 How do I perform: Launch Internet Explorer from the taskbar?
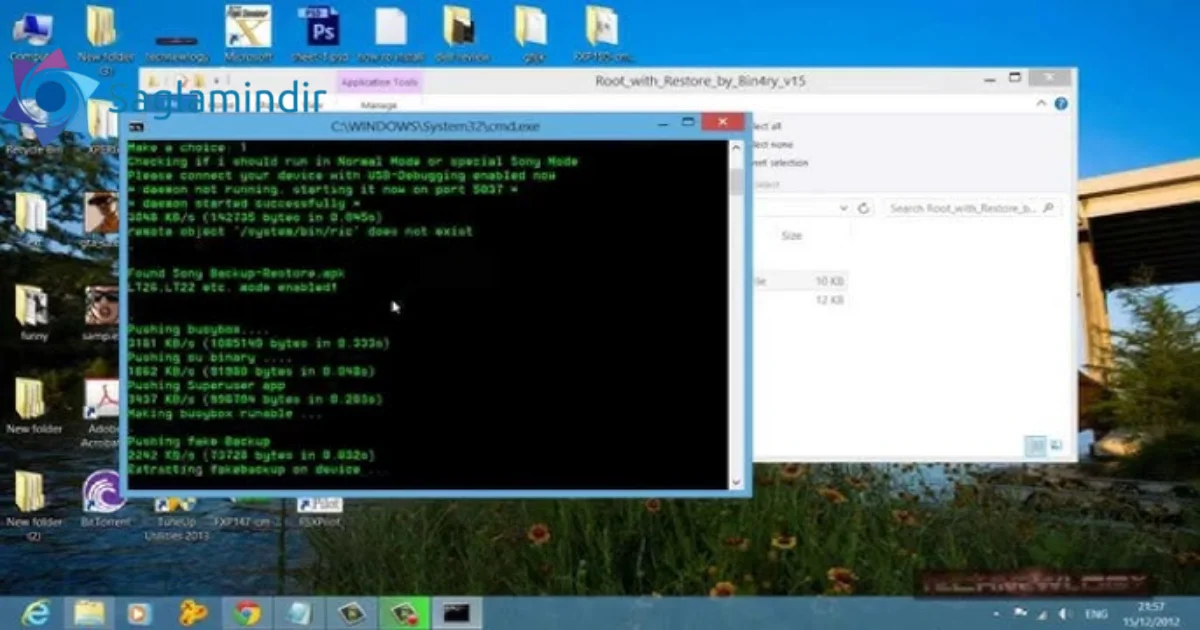point(37,612)
